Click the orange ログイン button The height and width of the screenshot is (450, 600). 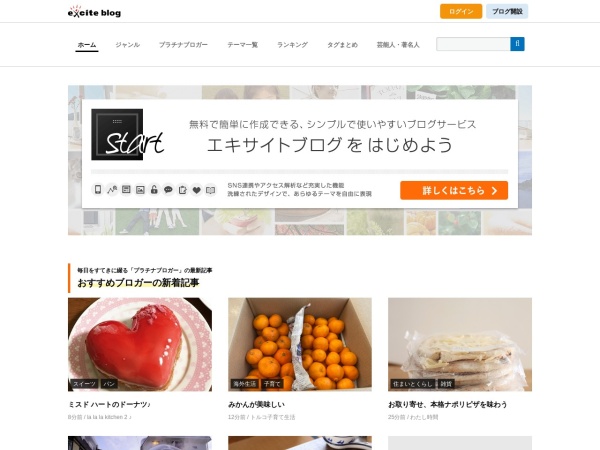pyautogui.click(x=461, y=11)
